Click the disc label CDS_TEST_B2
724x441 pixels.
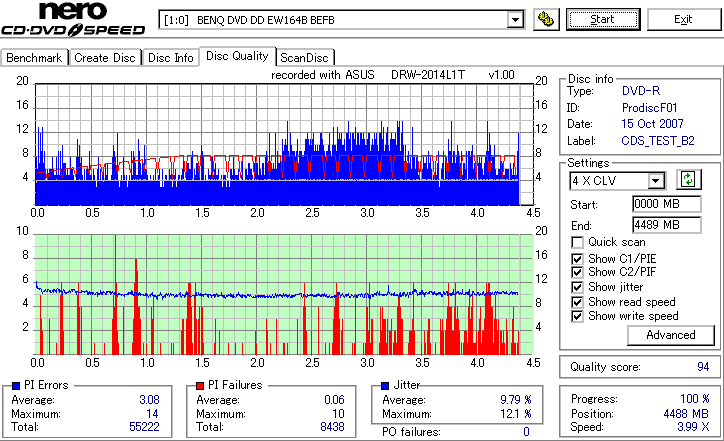[x=658, y=140]
